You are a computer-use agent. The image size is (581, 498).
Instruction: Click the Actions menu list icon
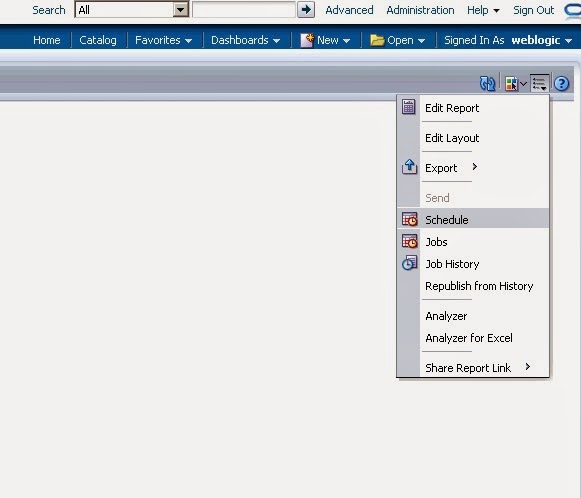pyautogui.click(x=539, y=83)
